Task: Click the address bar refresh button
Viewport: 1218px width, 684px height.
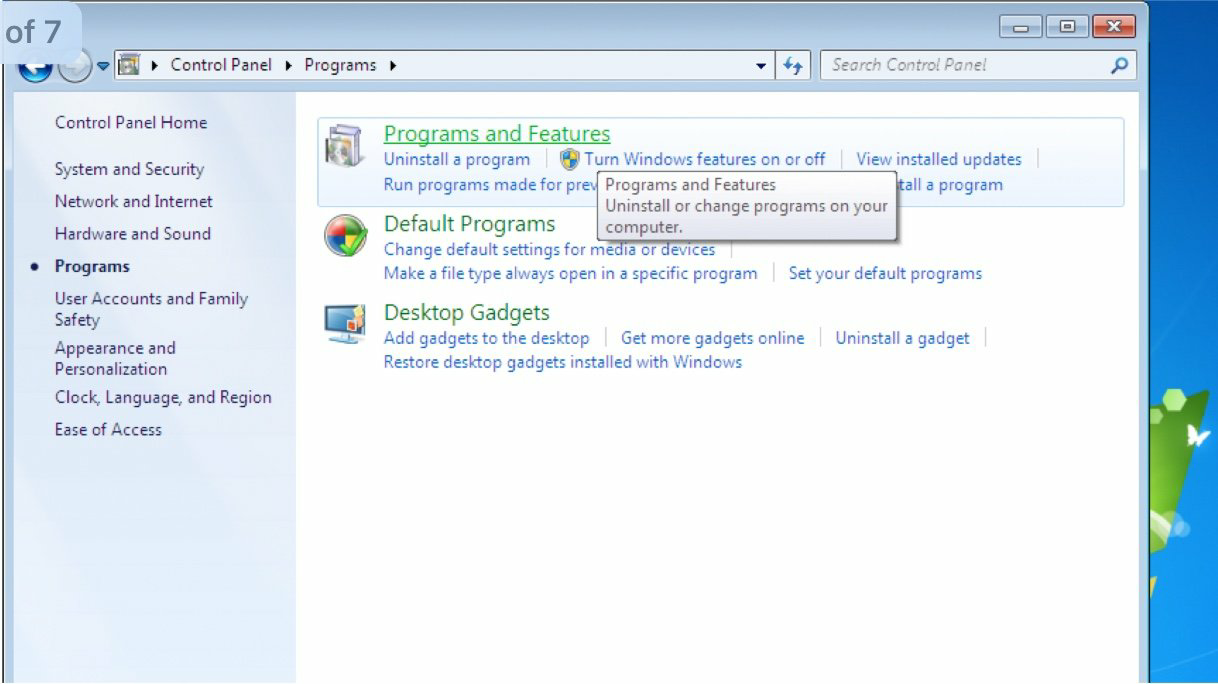Action: tap(793, 65)
